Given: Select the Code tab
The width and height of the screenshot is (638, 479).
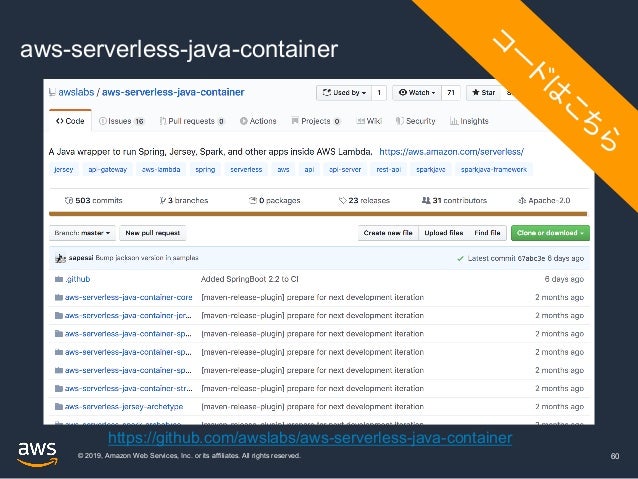Looking at the screenshot, I should [70, 121].
